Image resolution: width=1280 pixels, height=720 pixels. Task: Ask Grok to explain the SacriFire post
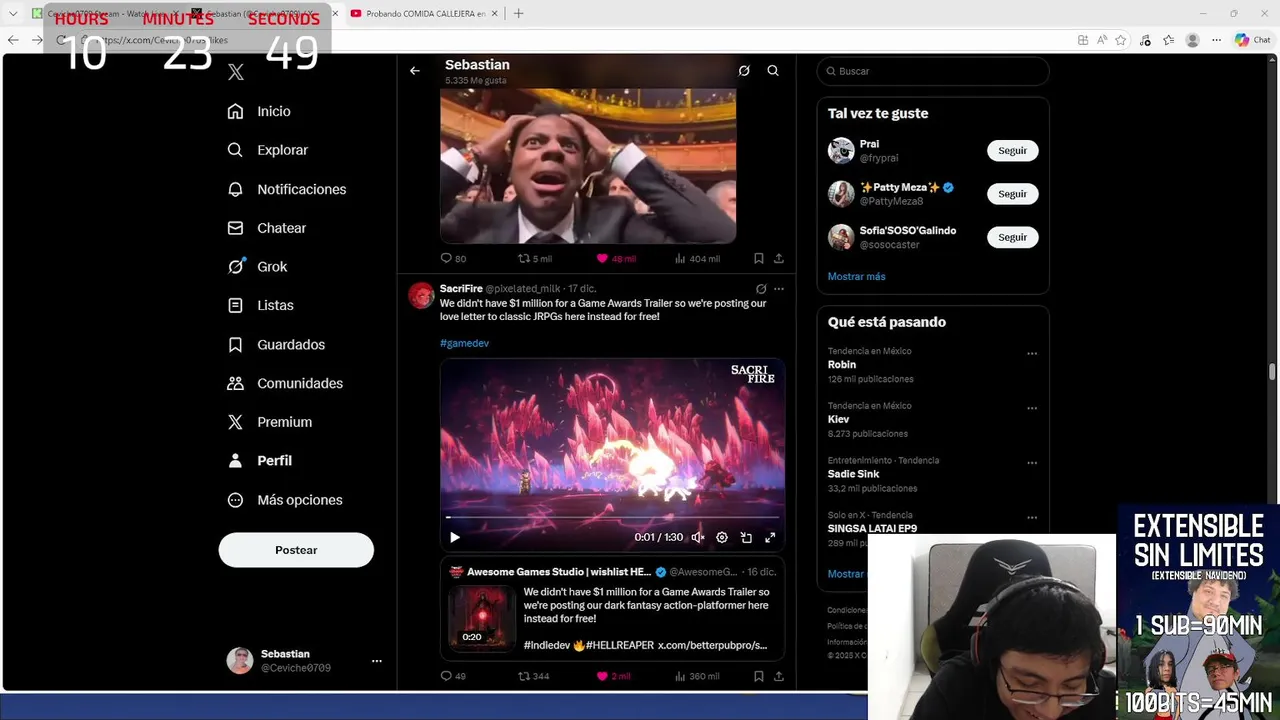(761, 289)
